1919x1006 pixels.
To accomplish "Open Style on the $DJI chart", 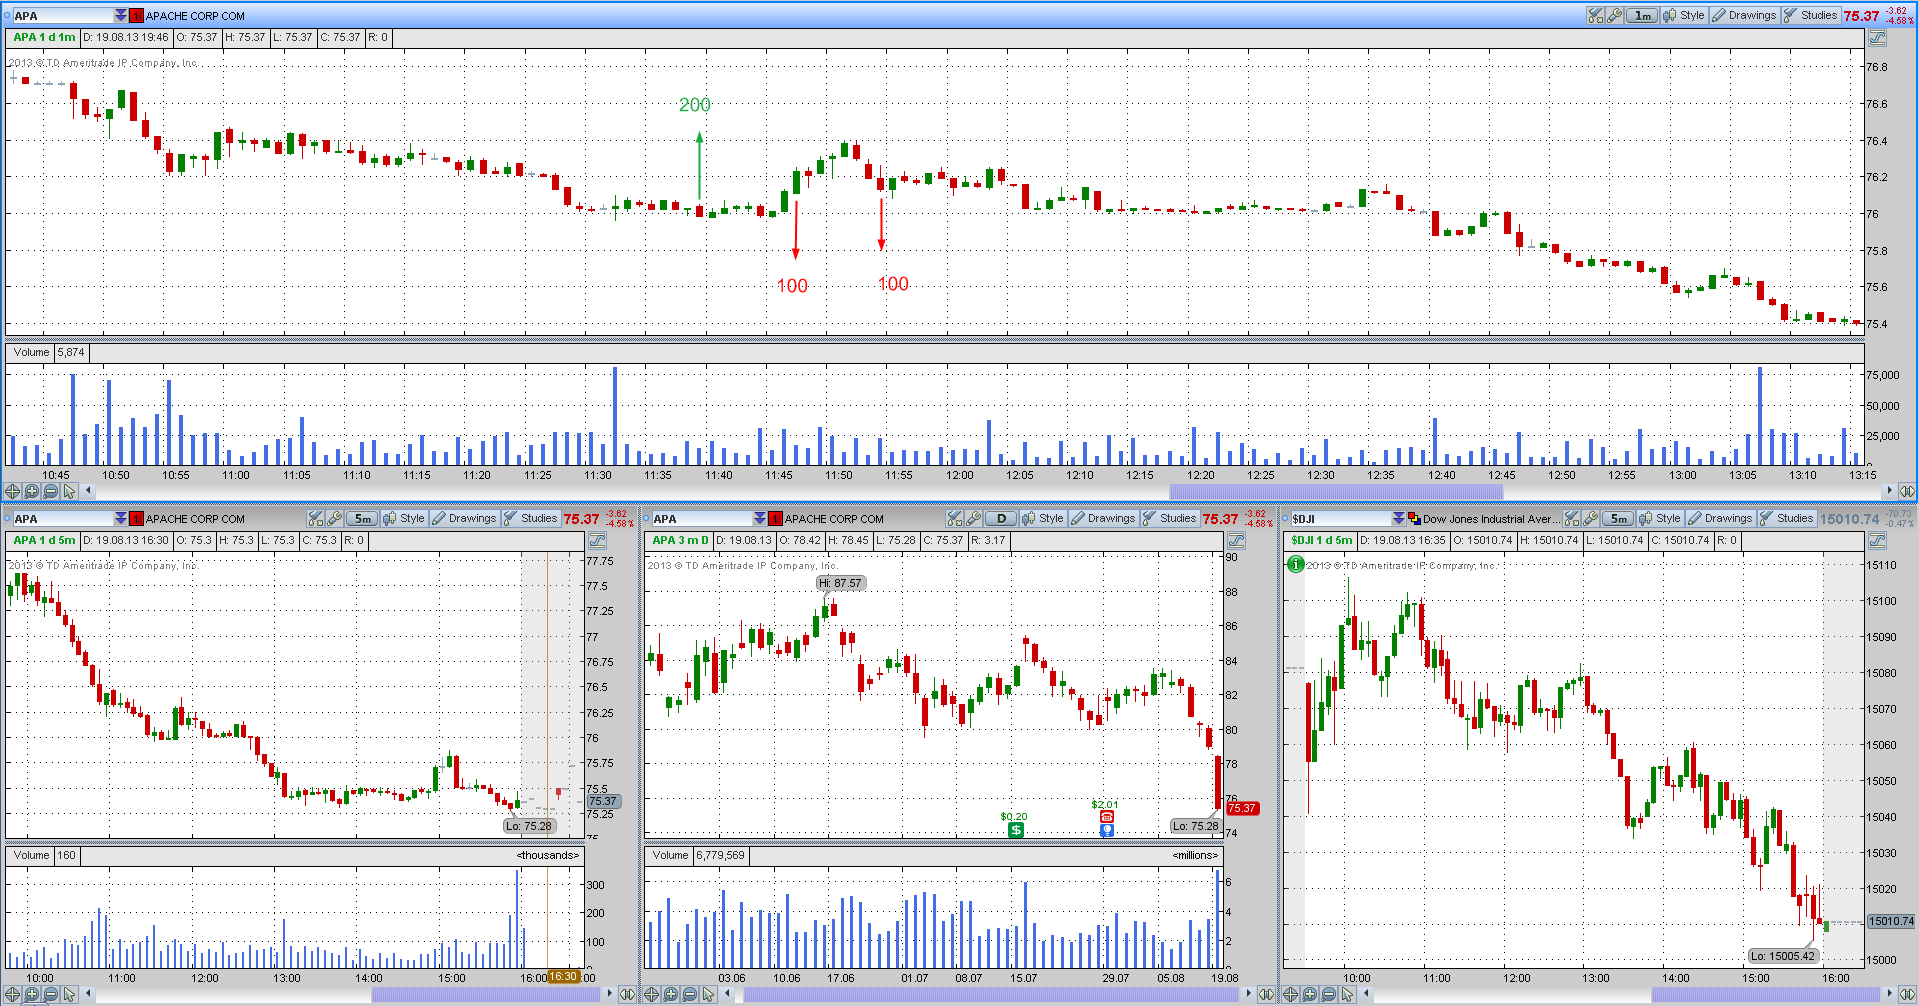I will (x=1661, y=518).
